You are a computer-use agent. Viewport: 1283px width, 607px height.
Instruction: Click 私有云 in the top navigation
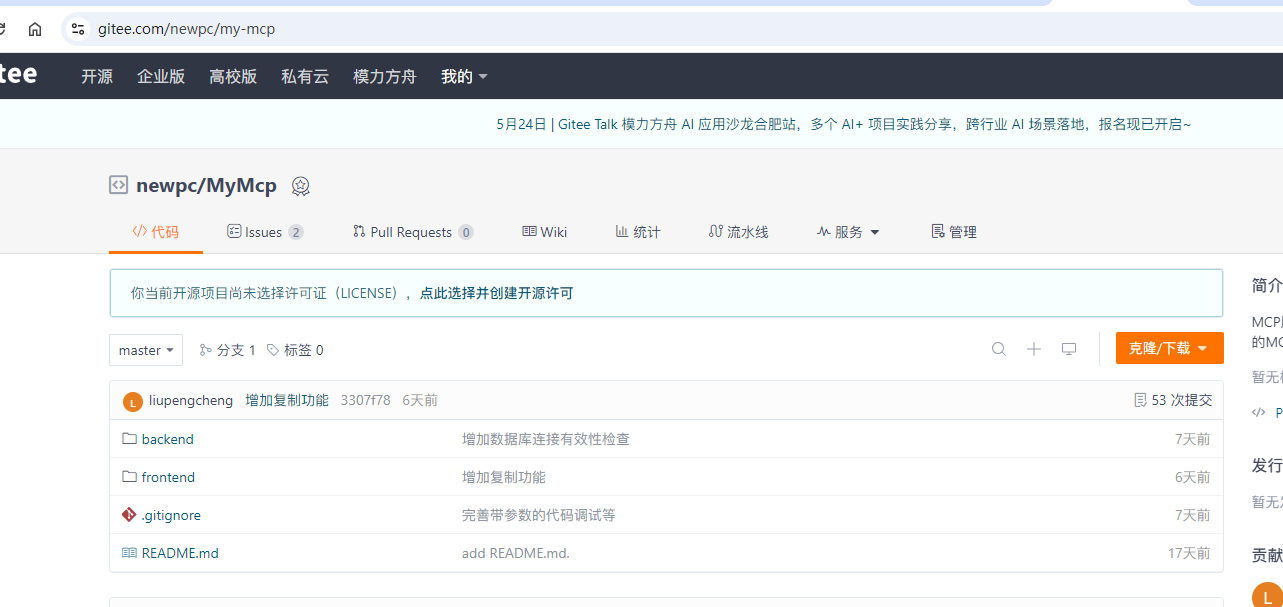click(x=305, y=76)
